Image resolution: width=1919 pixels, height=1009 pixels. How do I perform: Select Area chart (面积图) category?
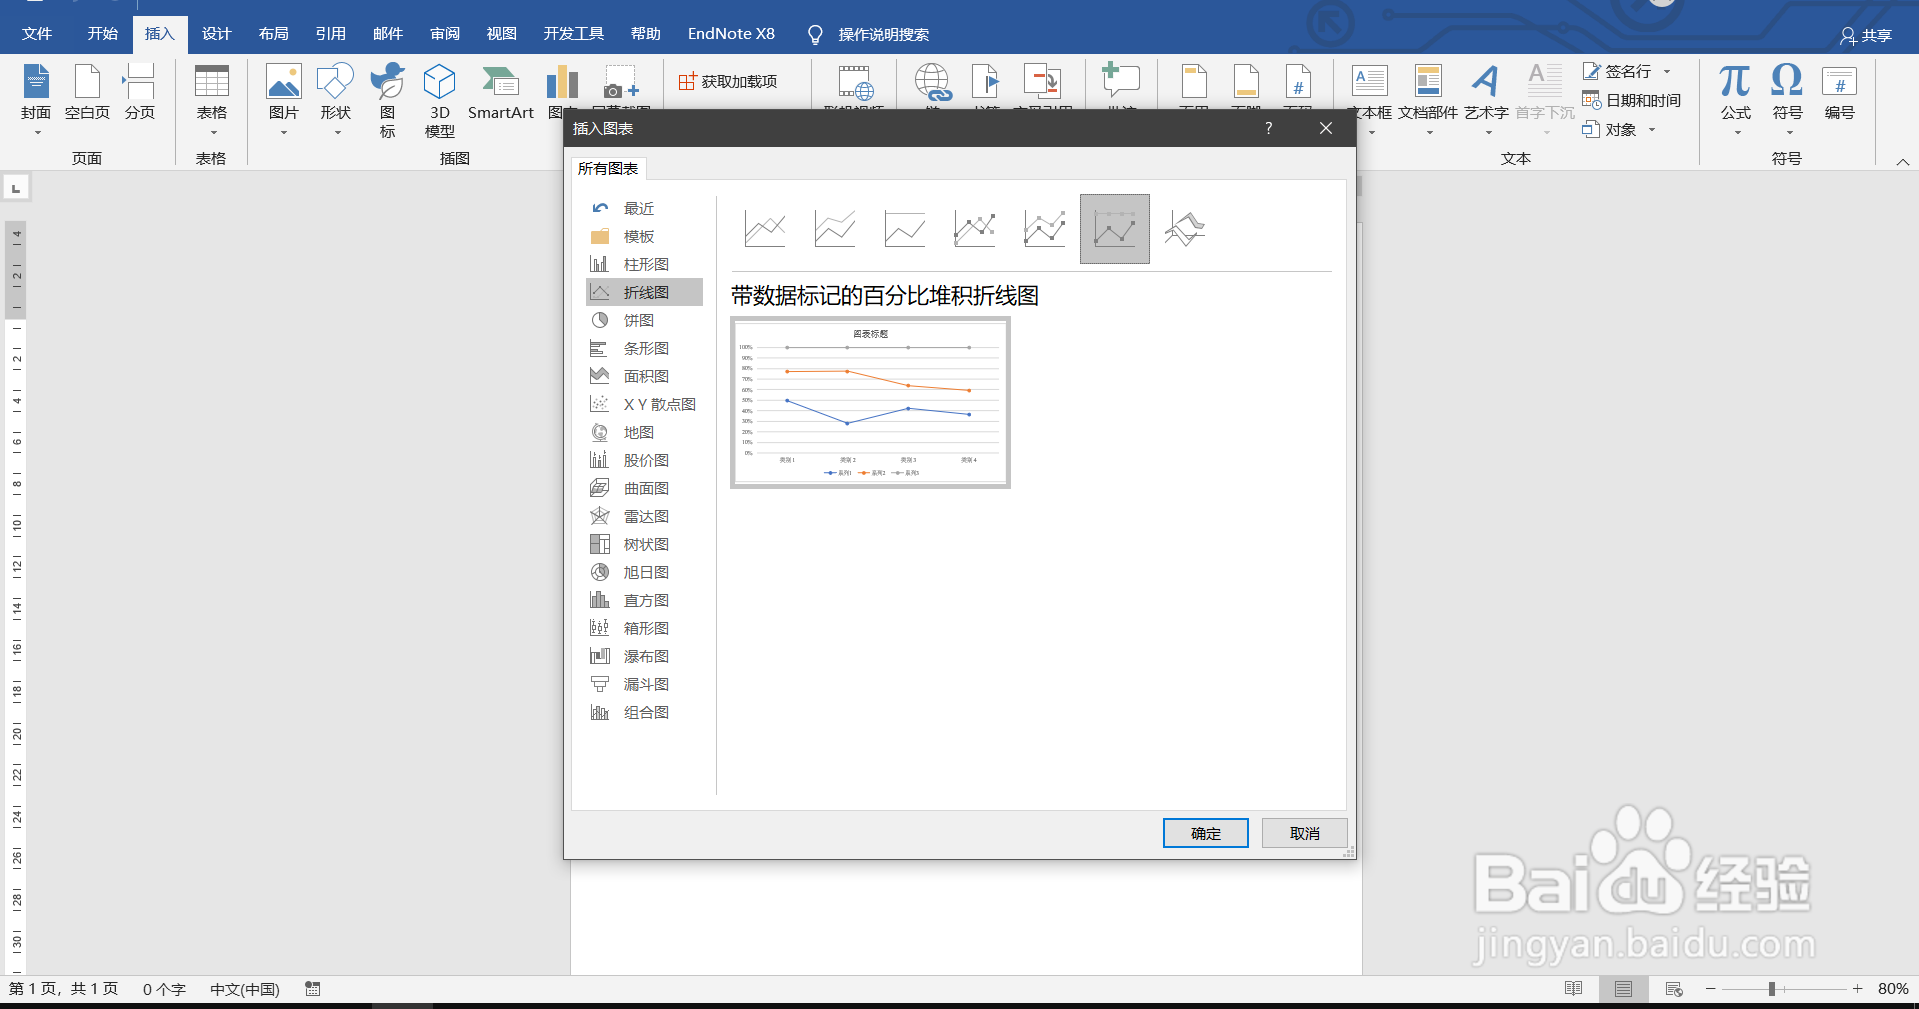point(644,376)
